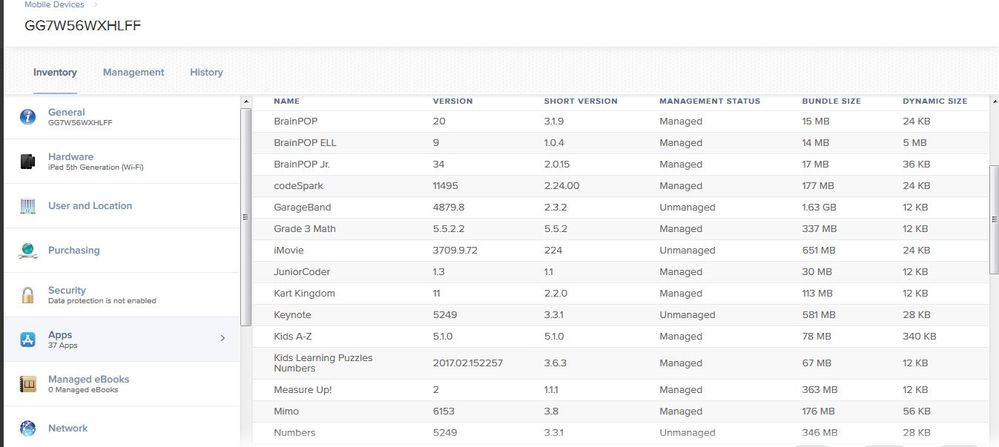Open the Security section label

pos(67,290)
